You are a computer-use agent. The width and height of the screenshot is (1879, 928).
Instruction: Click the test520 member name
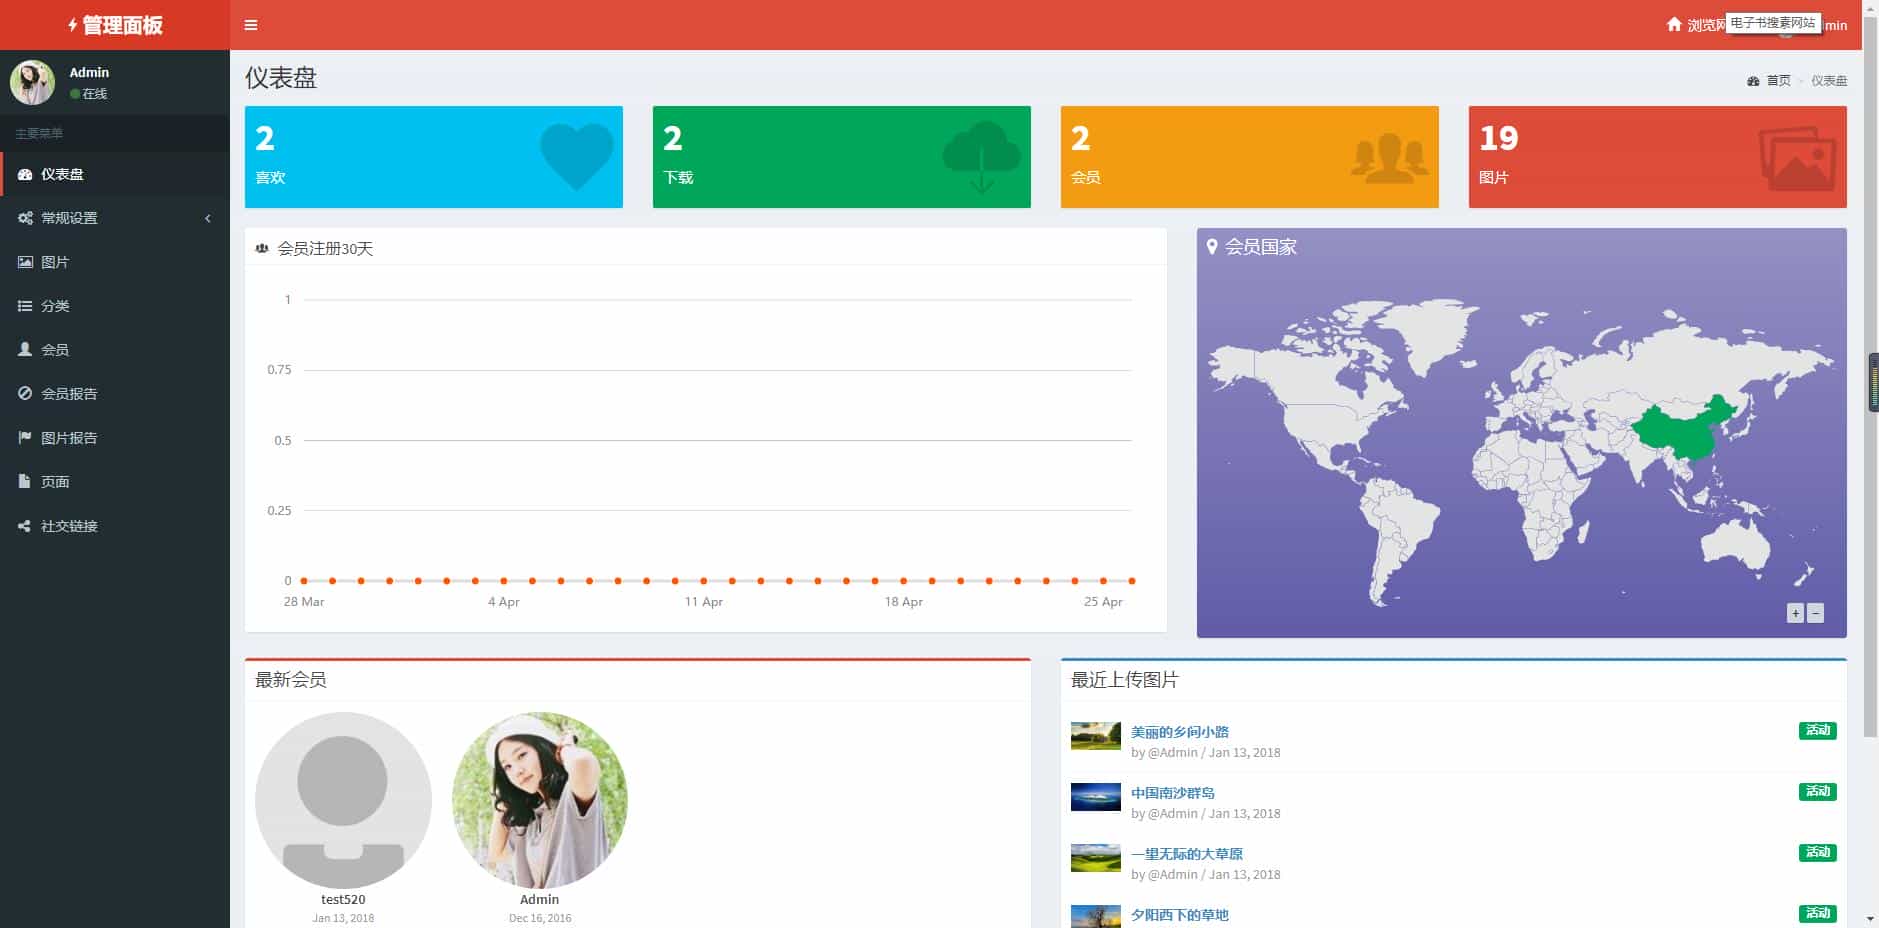tap(343, 900)
